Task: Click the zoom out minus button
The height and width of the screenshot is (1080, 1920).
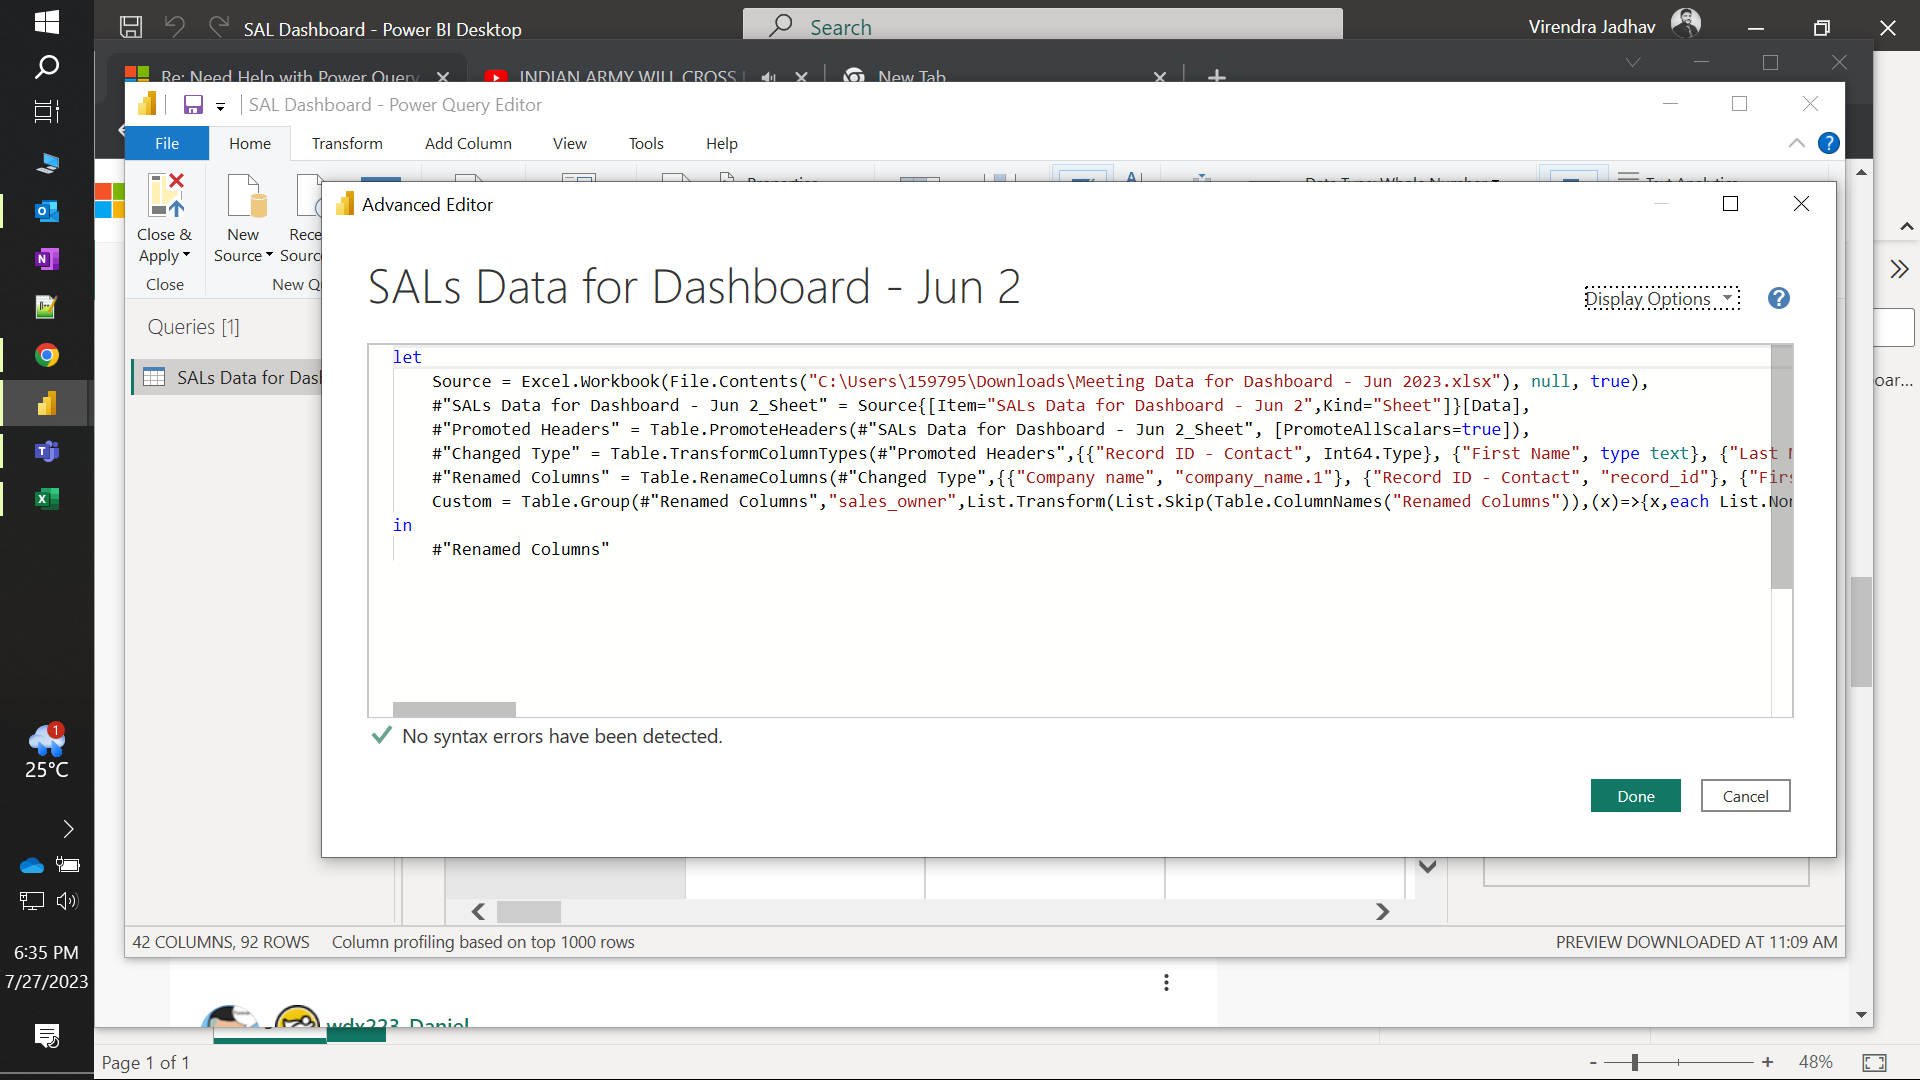Action: pyautogui.click(x=1593, y=1062)
